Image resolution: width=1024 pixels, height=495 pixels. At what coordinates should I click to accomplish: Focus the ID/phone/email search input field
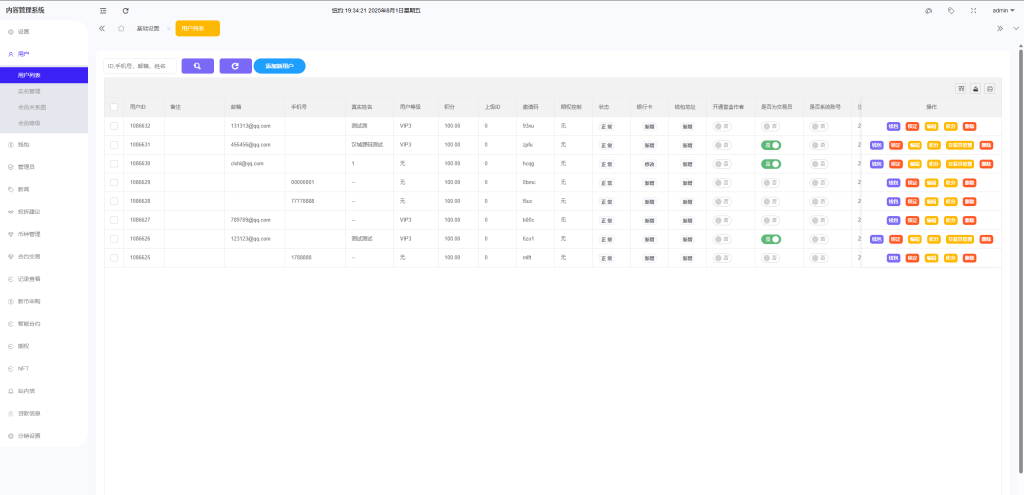[140, 66]
